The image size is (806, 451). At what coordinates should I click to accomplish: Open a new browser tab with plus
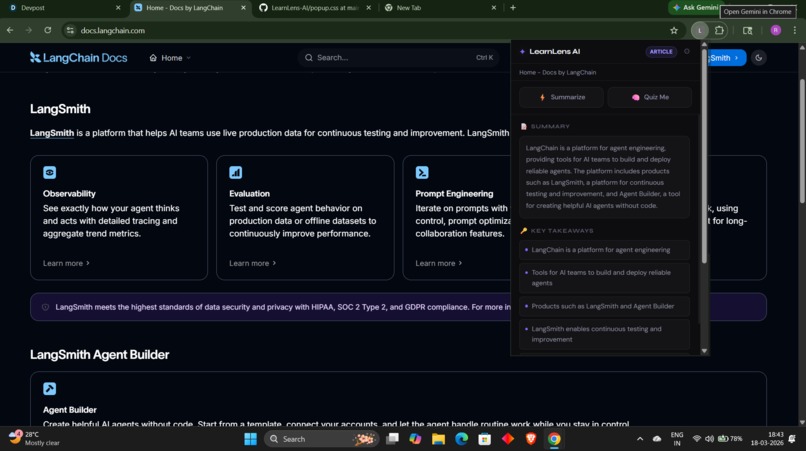[x=512, y=8]
